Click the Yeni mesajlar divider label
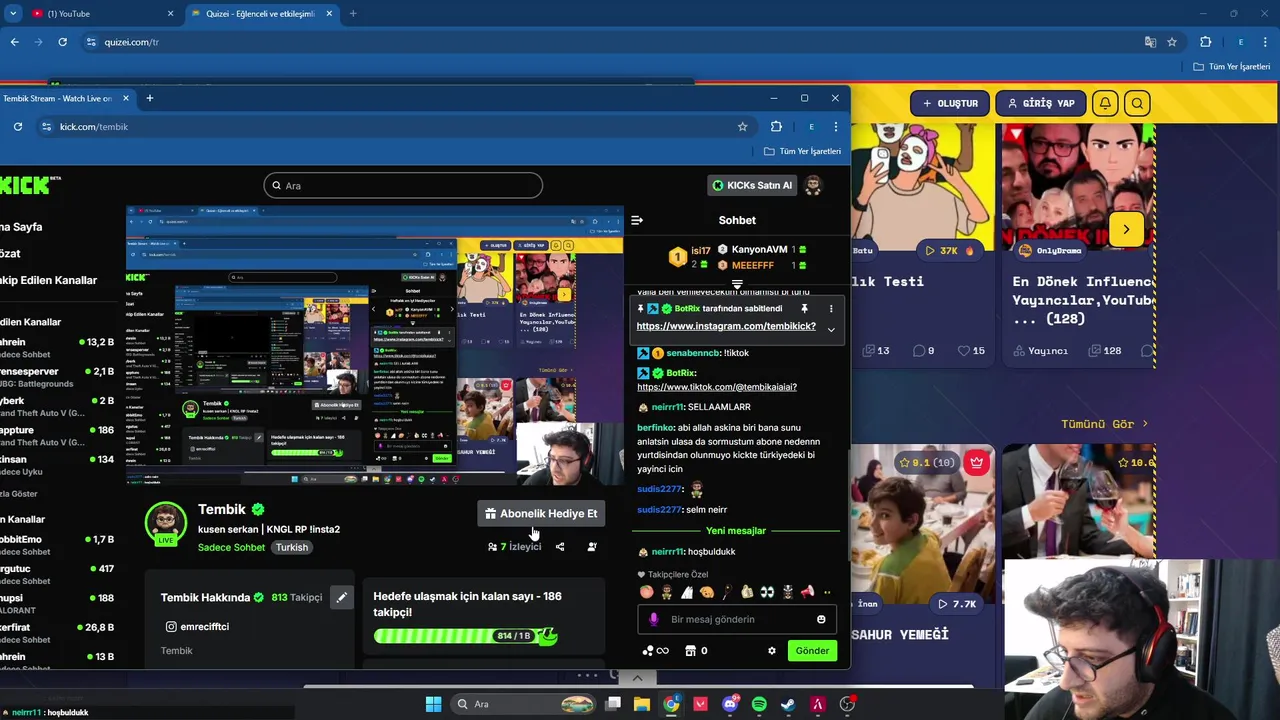This screenshot has height=720, width=1280. point(736,531)
